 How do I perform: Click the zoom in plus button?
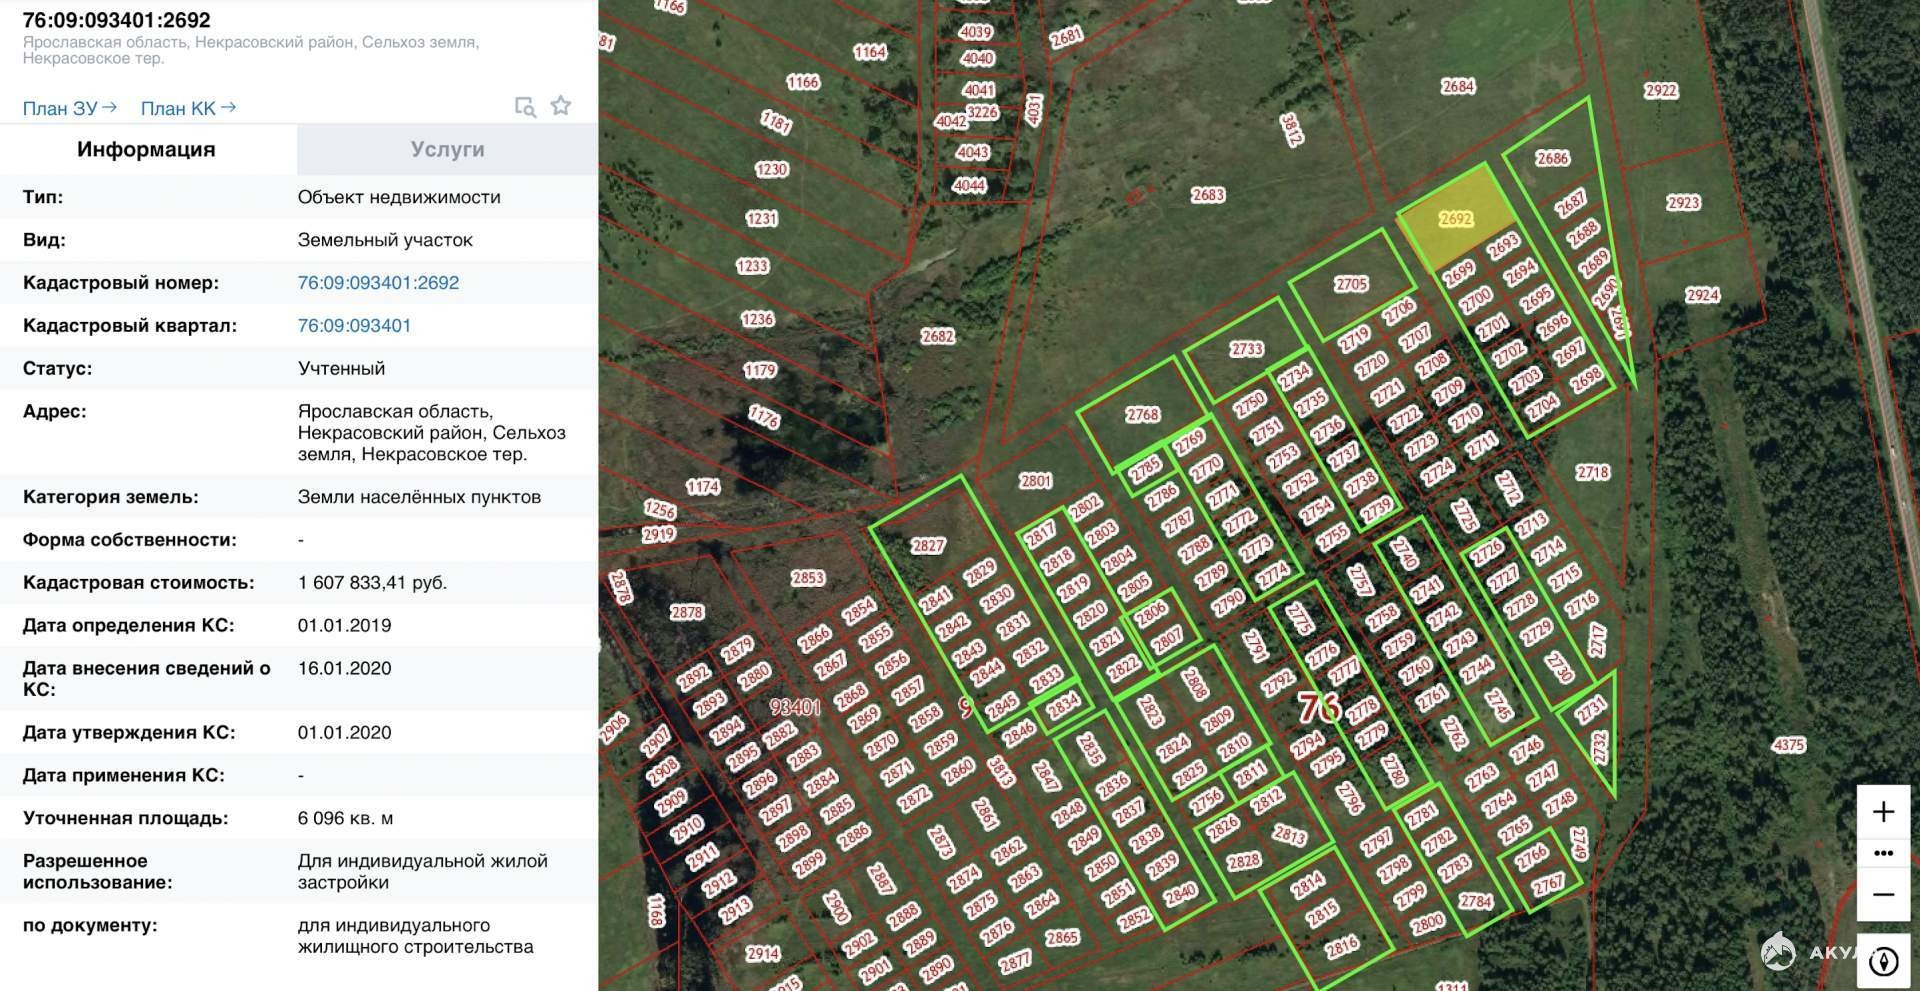pos(1883,811)
